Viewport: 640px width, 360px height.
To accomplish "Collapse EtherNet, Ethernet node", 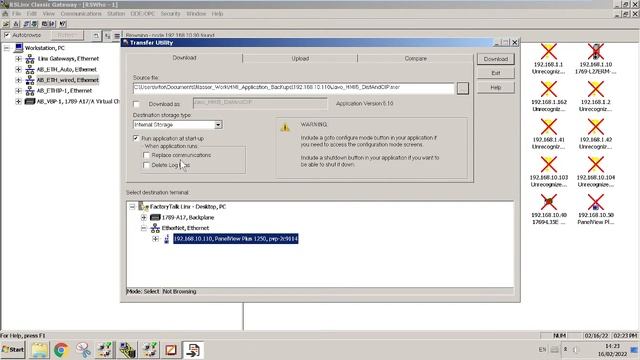I will (x=144, y=228).
